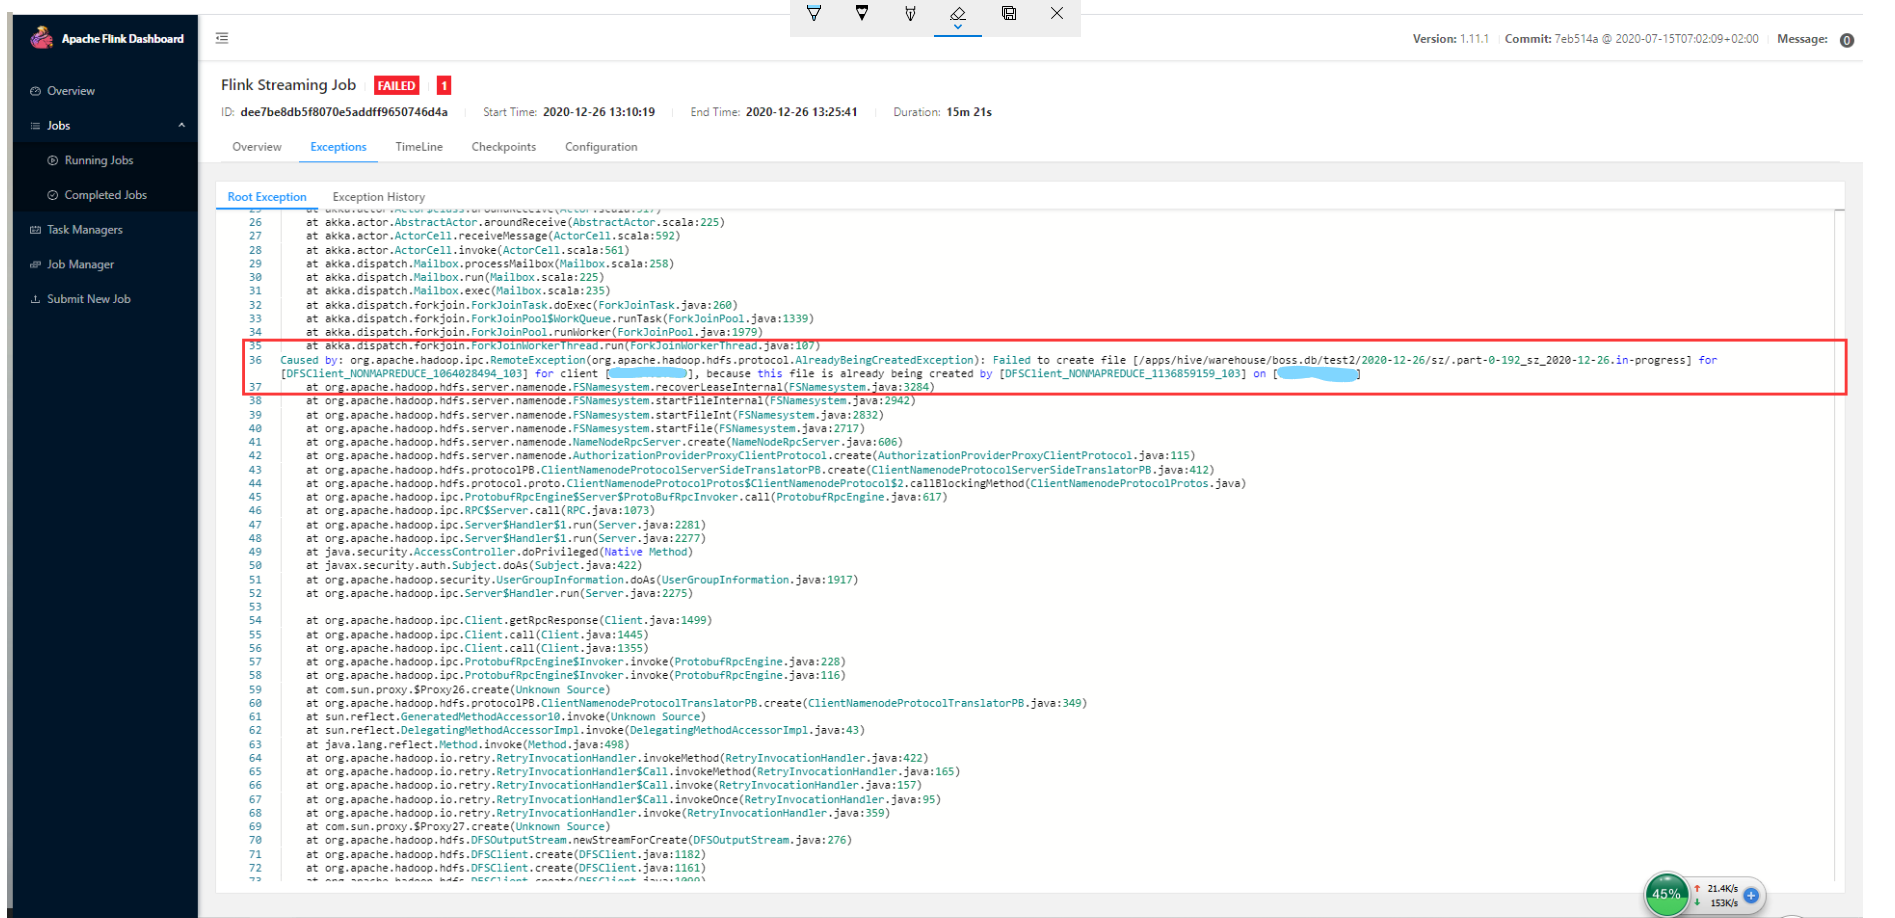Click AlreadyBeingCreatedException in line 36
This screenshot has height=918, width=1895.
coord(884,360)
